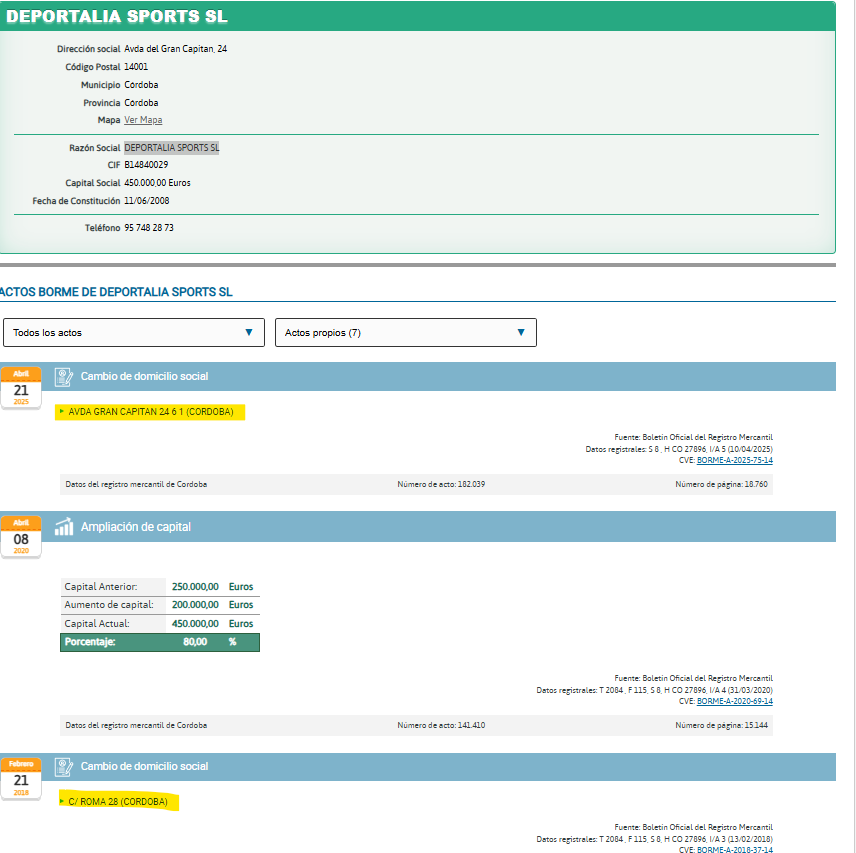This screenshot has height=853, width=856.
Task: Click the Capital Social 450.000,00 Euros value
Action: click(157, 183)
